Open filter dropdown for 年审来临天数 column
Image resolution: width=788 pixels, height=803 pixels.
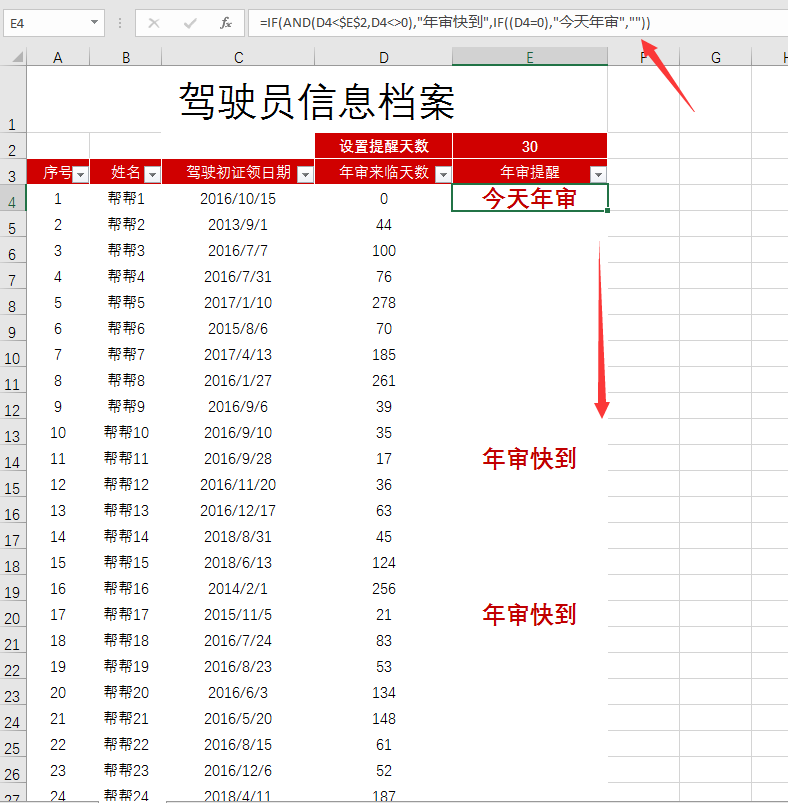pyautogui.click(x=443, y=175)
